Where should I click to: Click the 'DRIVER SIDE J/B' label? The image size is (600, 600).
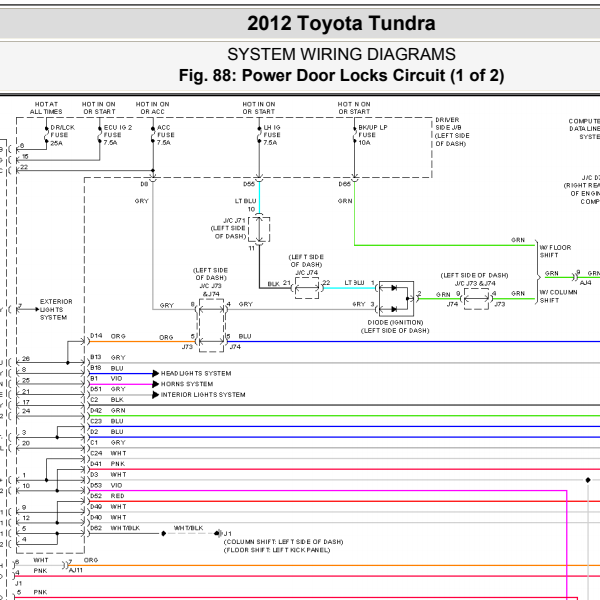[452, 132]
